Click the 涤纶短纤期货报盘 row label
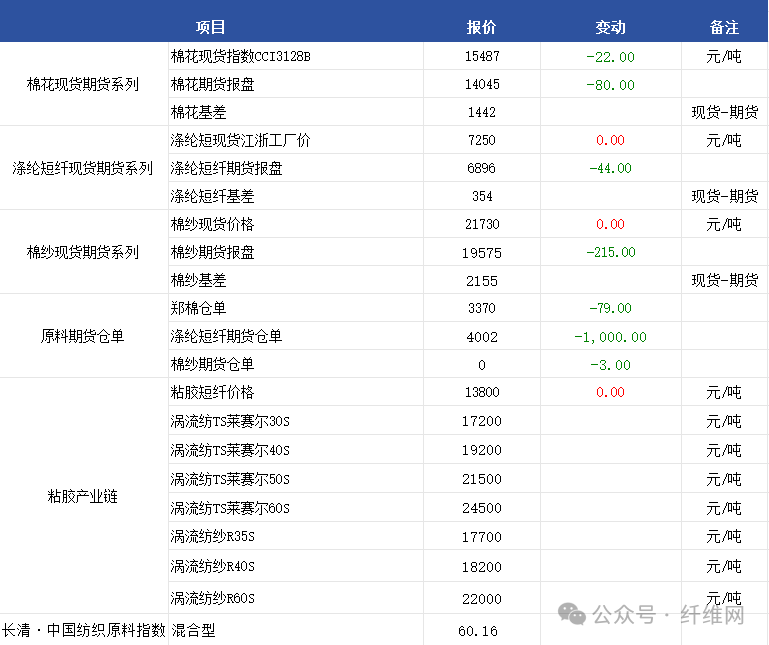The height and width of the screenshot is (645, 769). click(227, 168)
